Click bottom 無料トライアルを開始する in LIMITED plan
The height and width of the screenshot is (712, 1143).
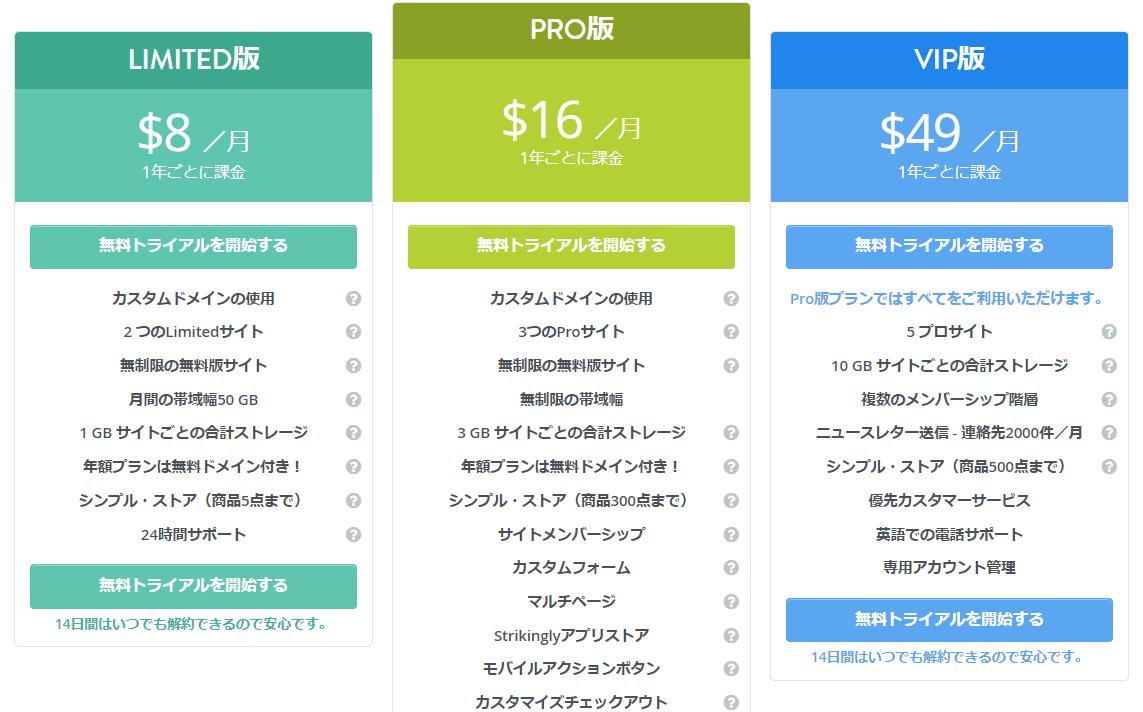pos(193,586)
